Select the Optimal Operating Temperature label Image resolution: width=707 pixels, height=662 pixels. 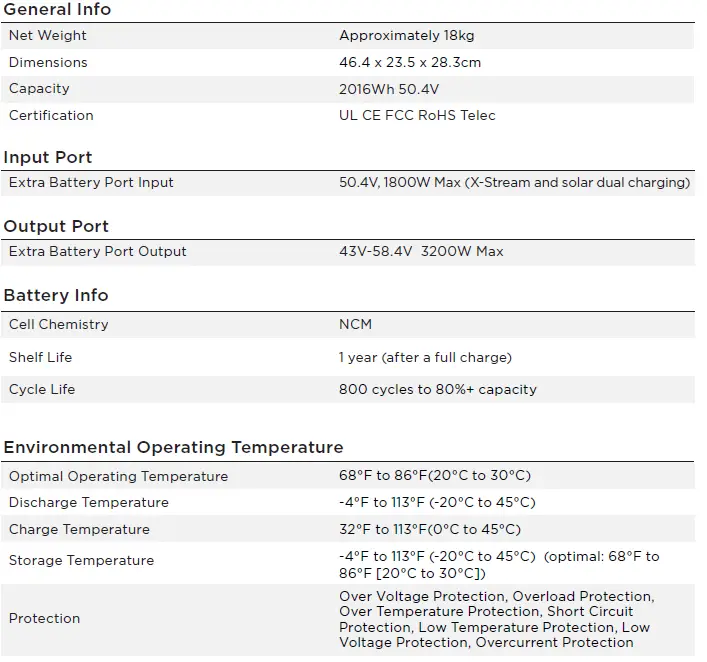point(118,476)
